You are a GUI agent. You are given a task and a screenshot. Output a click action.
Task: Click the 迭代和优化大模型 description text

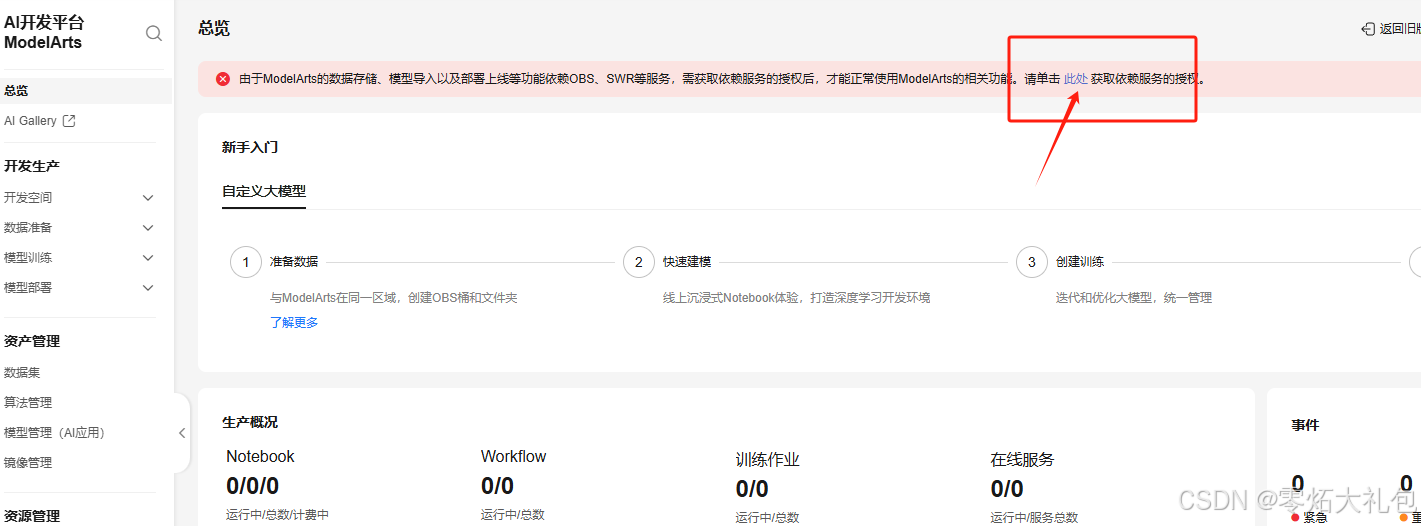1134,298
